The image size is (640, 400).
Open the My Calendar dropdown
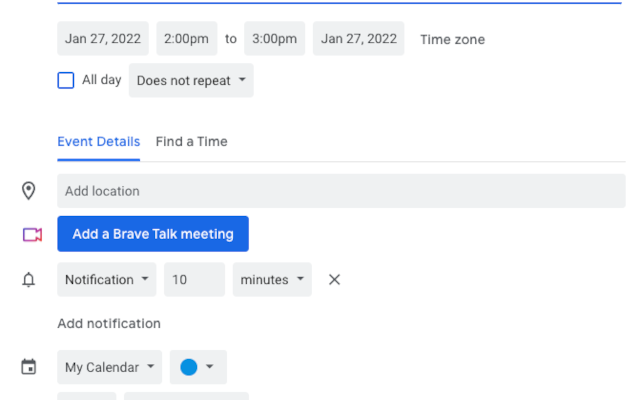(x=110, y=367)
